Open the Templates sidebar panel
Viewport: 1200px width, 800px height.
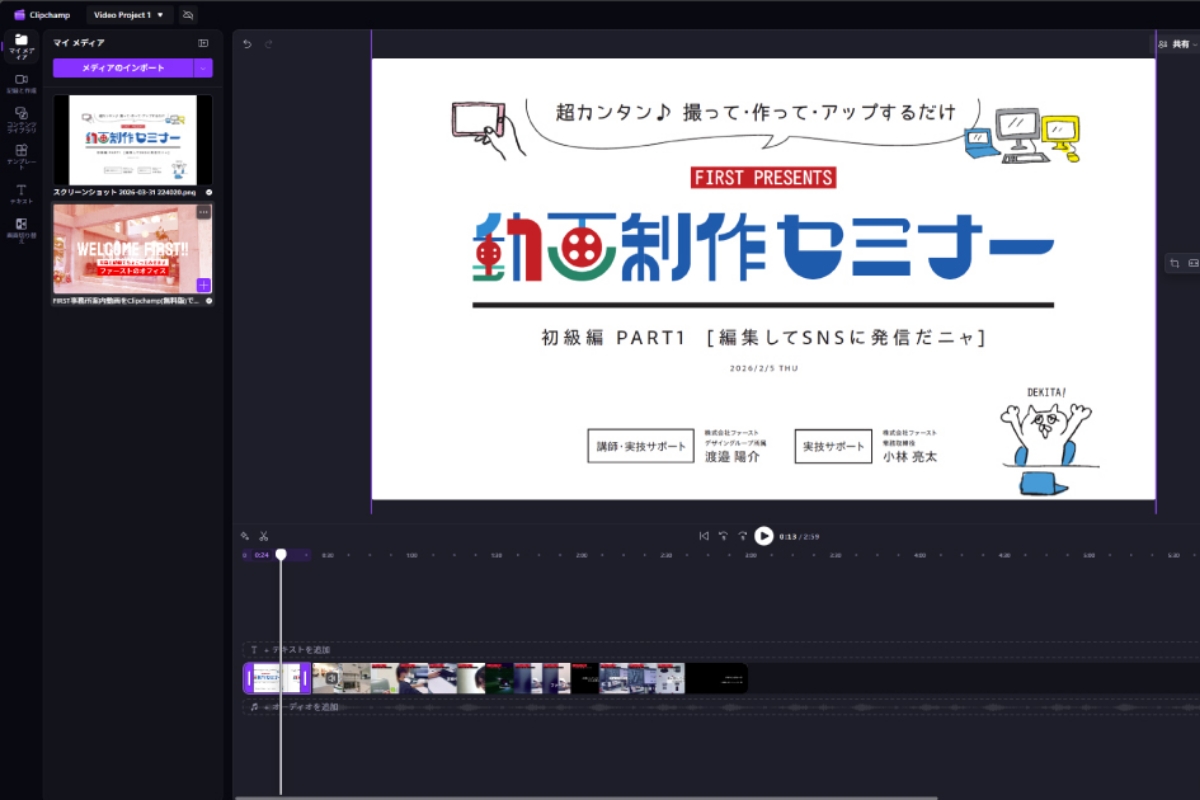pos(21,156)
